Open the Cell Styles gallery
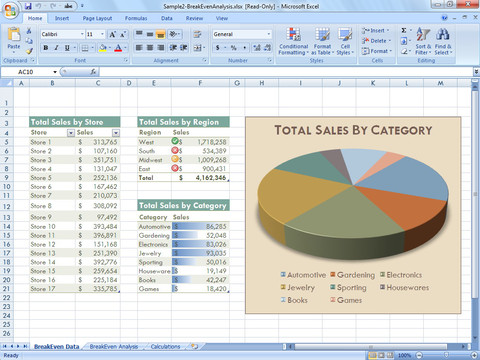Viewport: 480px width, 360px height. [x=345, y=41]
